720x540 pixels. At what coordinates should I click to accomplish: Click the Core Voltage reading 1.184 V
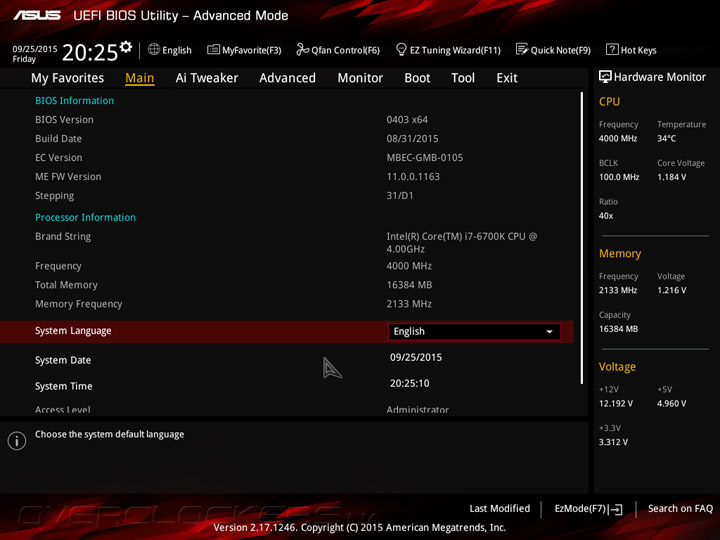click(x=671, y=177)
